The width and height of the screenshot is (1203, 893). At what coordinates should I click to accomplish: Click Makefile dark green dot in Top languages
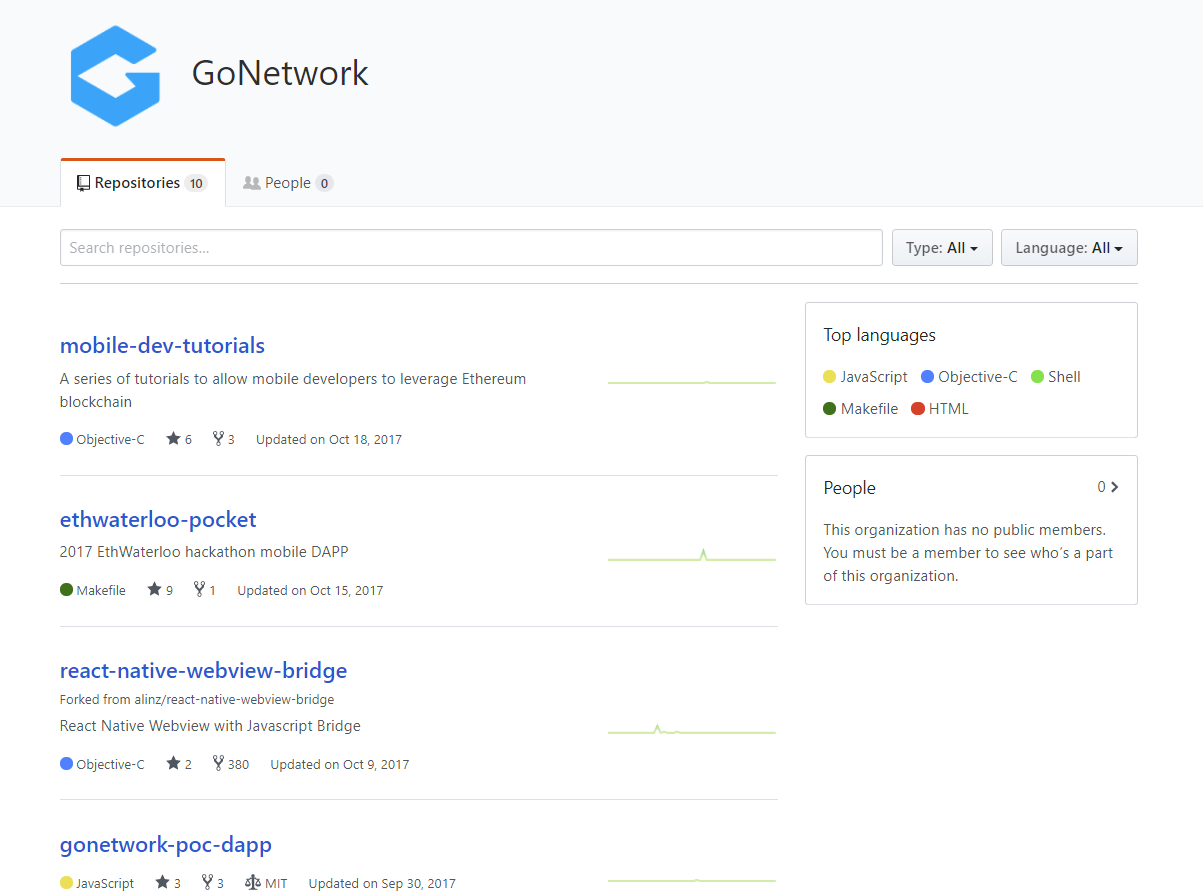click(829, 409)
